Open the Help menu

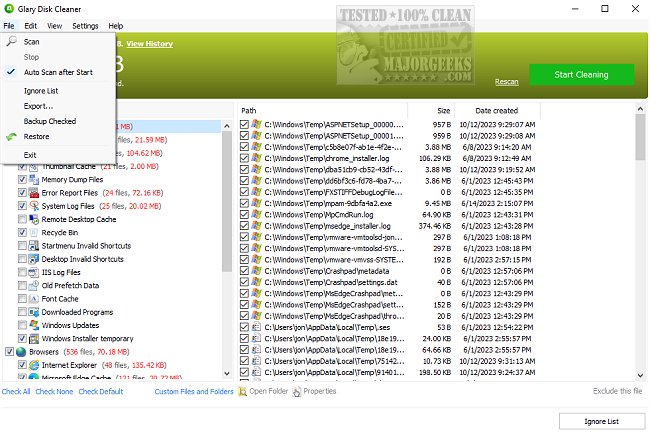pos(116,26)
